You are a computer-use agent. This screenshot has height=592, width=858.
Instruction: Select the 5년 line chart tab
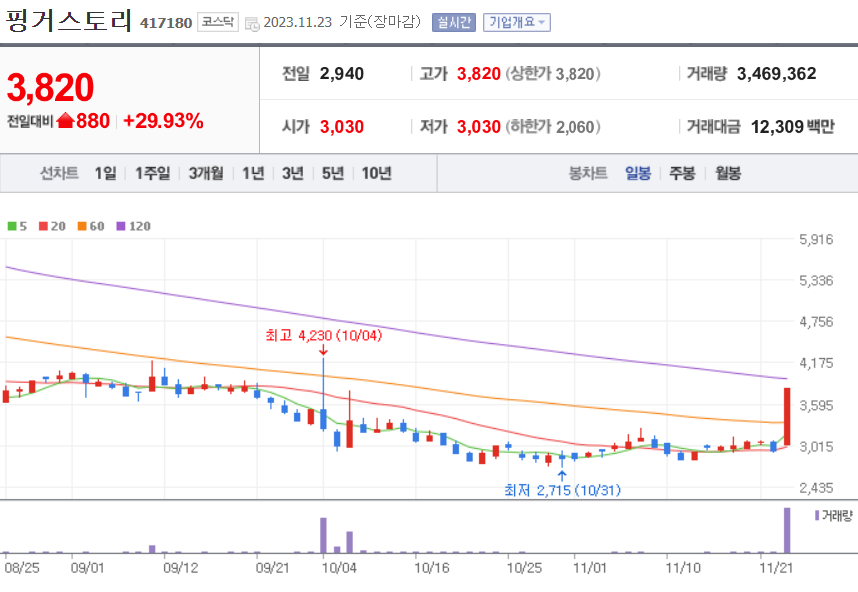[333, 173]
